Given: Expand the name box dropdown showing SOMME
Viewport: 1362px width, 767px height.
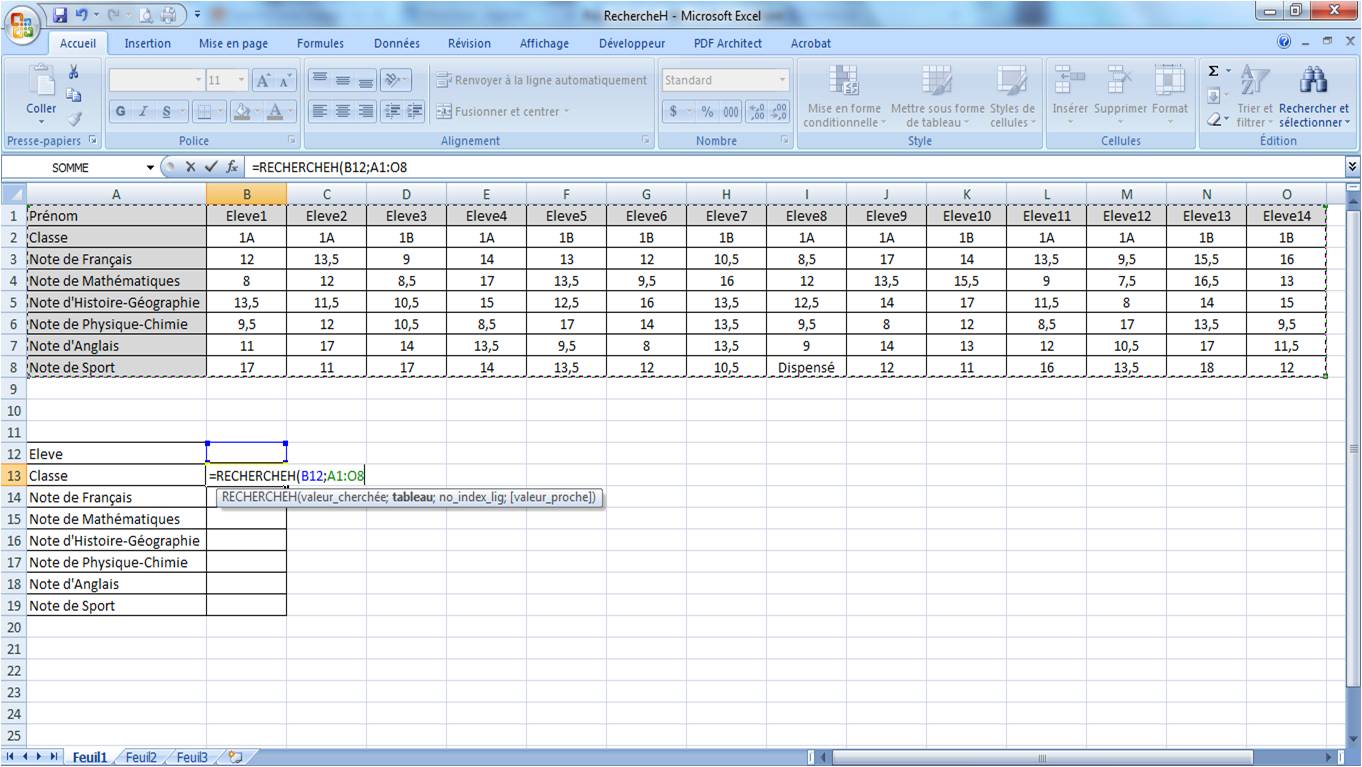Looking at the screenshot, I should pyautogui.click(x=151, y=167).
